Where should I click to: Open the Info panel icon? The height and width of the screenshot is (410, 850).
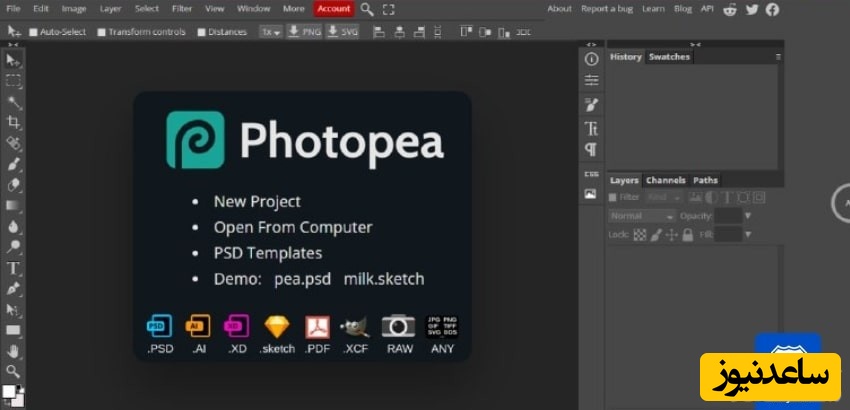pos(591,59)
